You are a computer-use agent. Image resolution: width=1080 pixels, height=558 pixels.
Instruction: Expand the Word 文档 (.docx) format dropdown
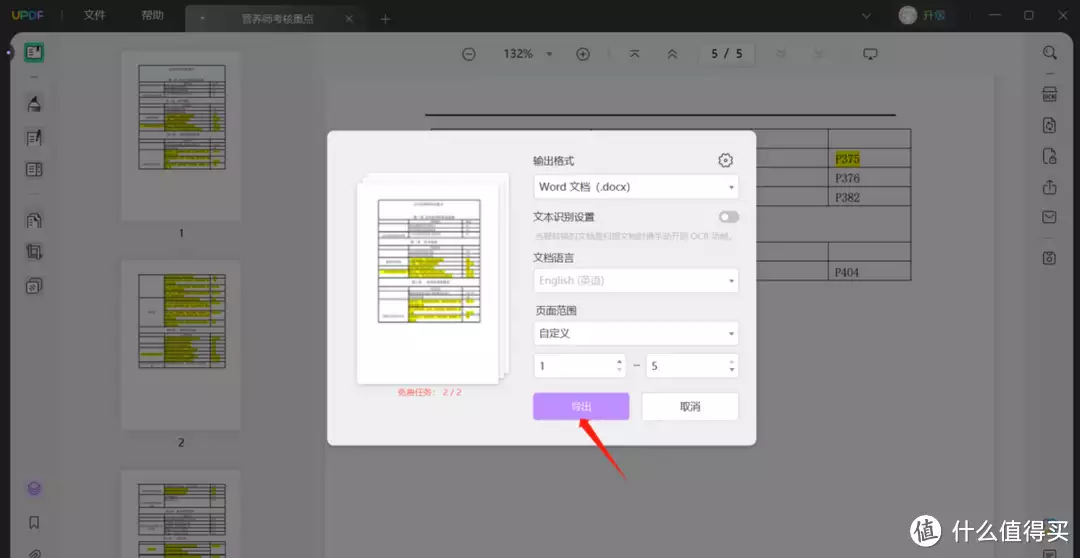[635, 187]
